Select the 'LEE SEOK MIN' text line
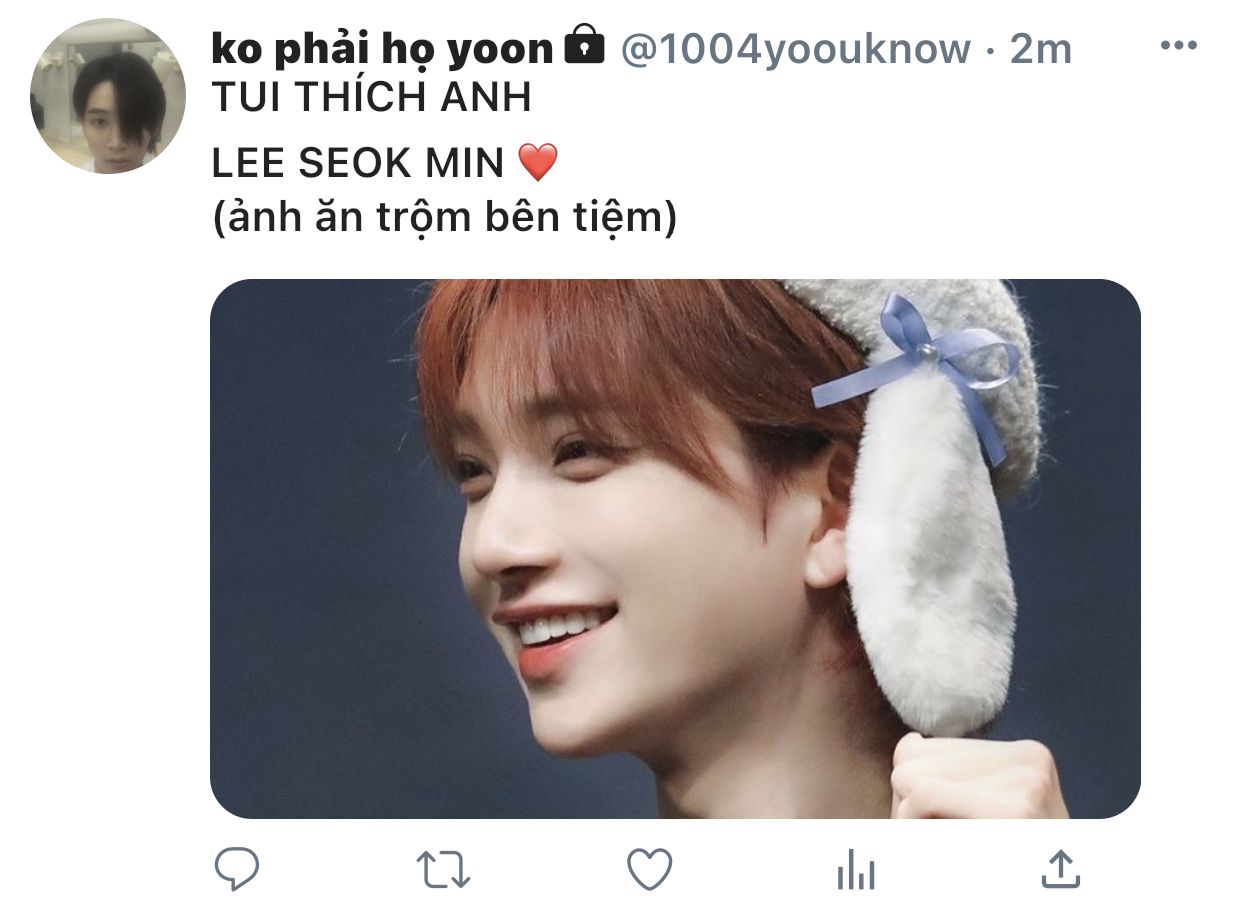 358,163
